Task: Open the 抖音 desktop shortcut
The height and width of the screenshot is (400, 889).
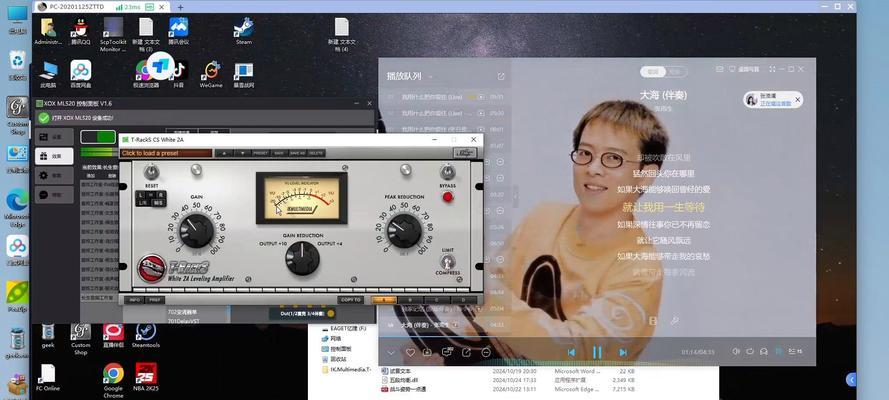Action: tap(179, 75)
